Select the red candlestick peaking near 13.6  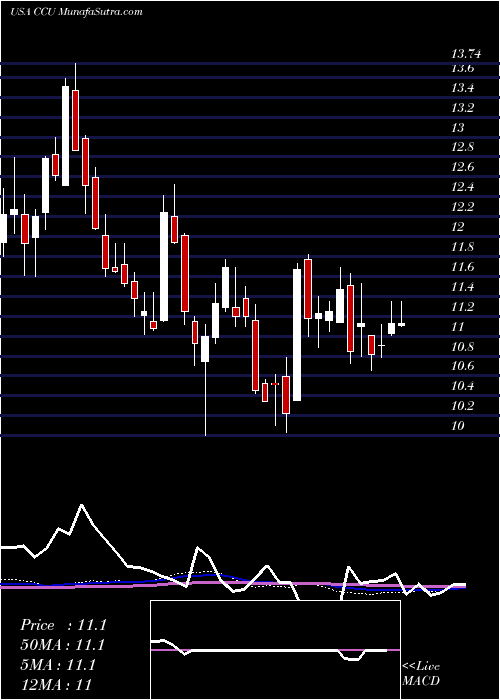pyautogui.click(x=75, y=120)
